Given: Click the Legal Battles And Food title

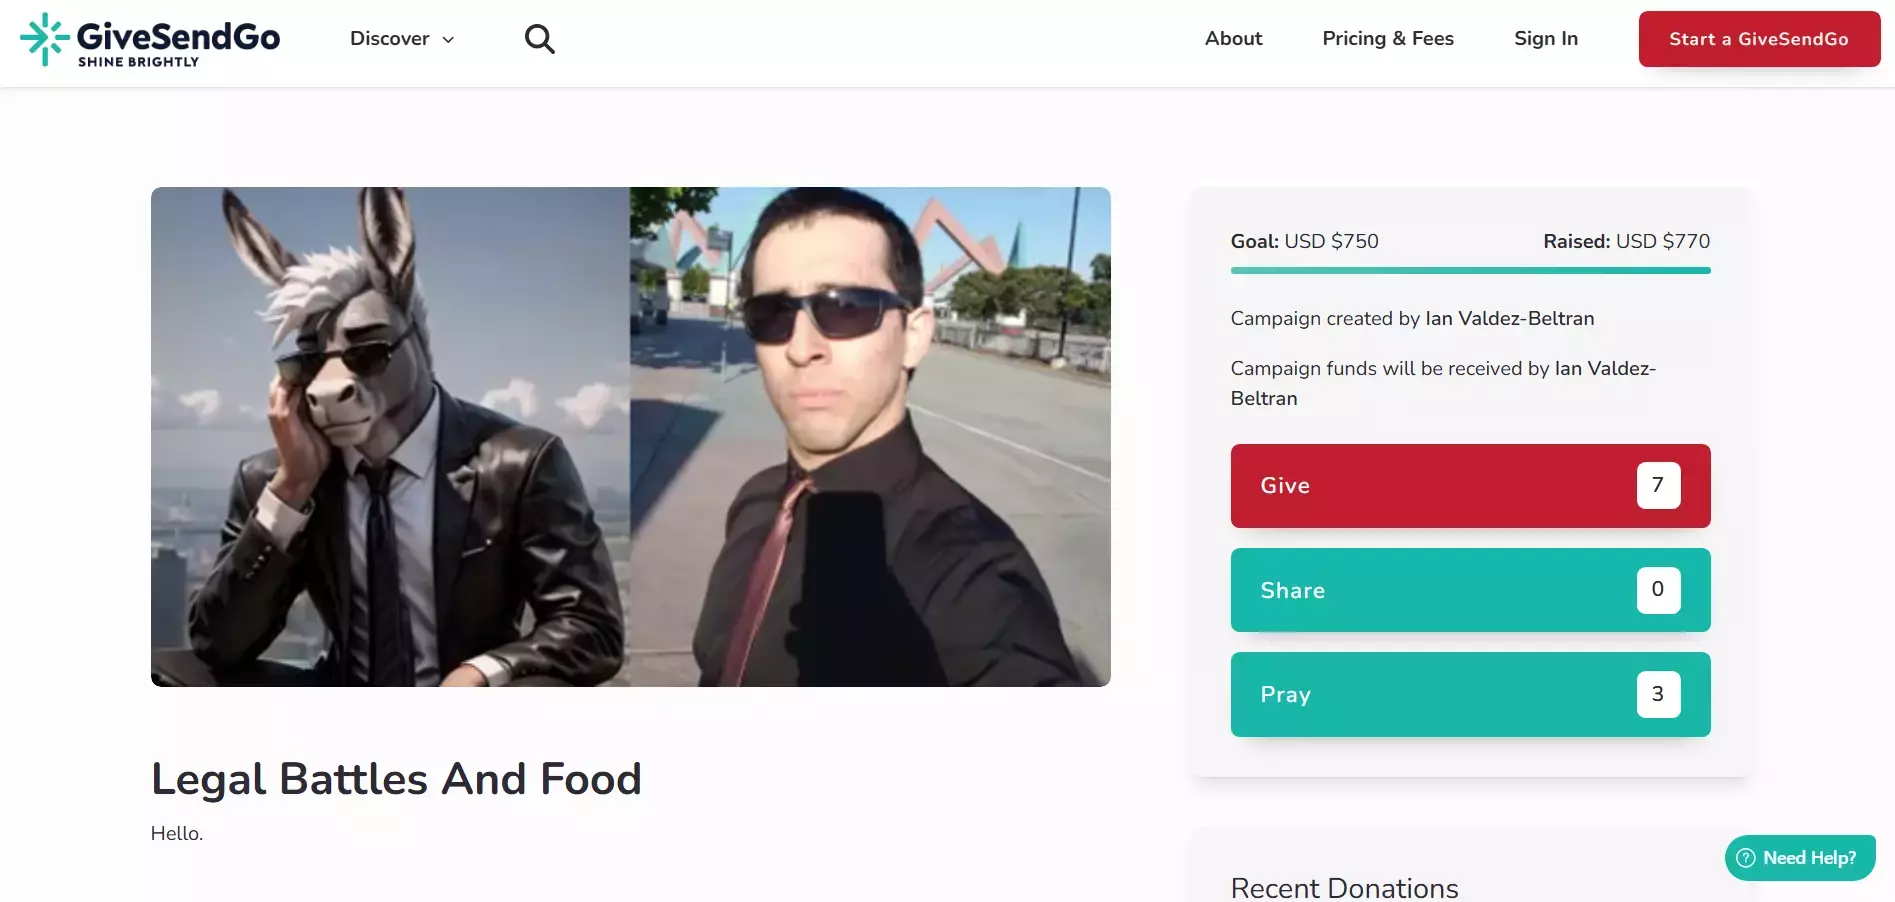Looking at the screenshot, I should pos(396,779).
